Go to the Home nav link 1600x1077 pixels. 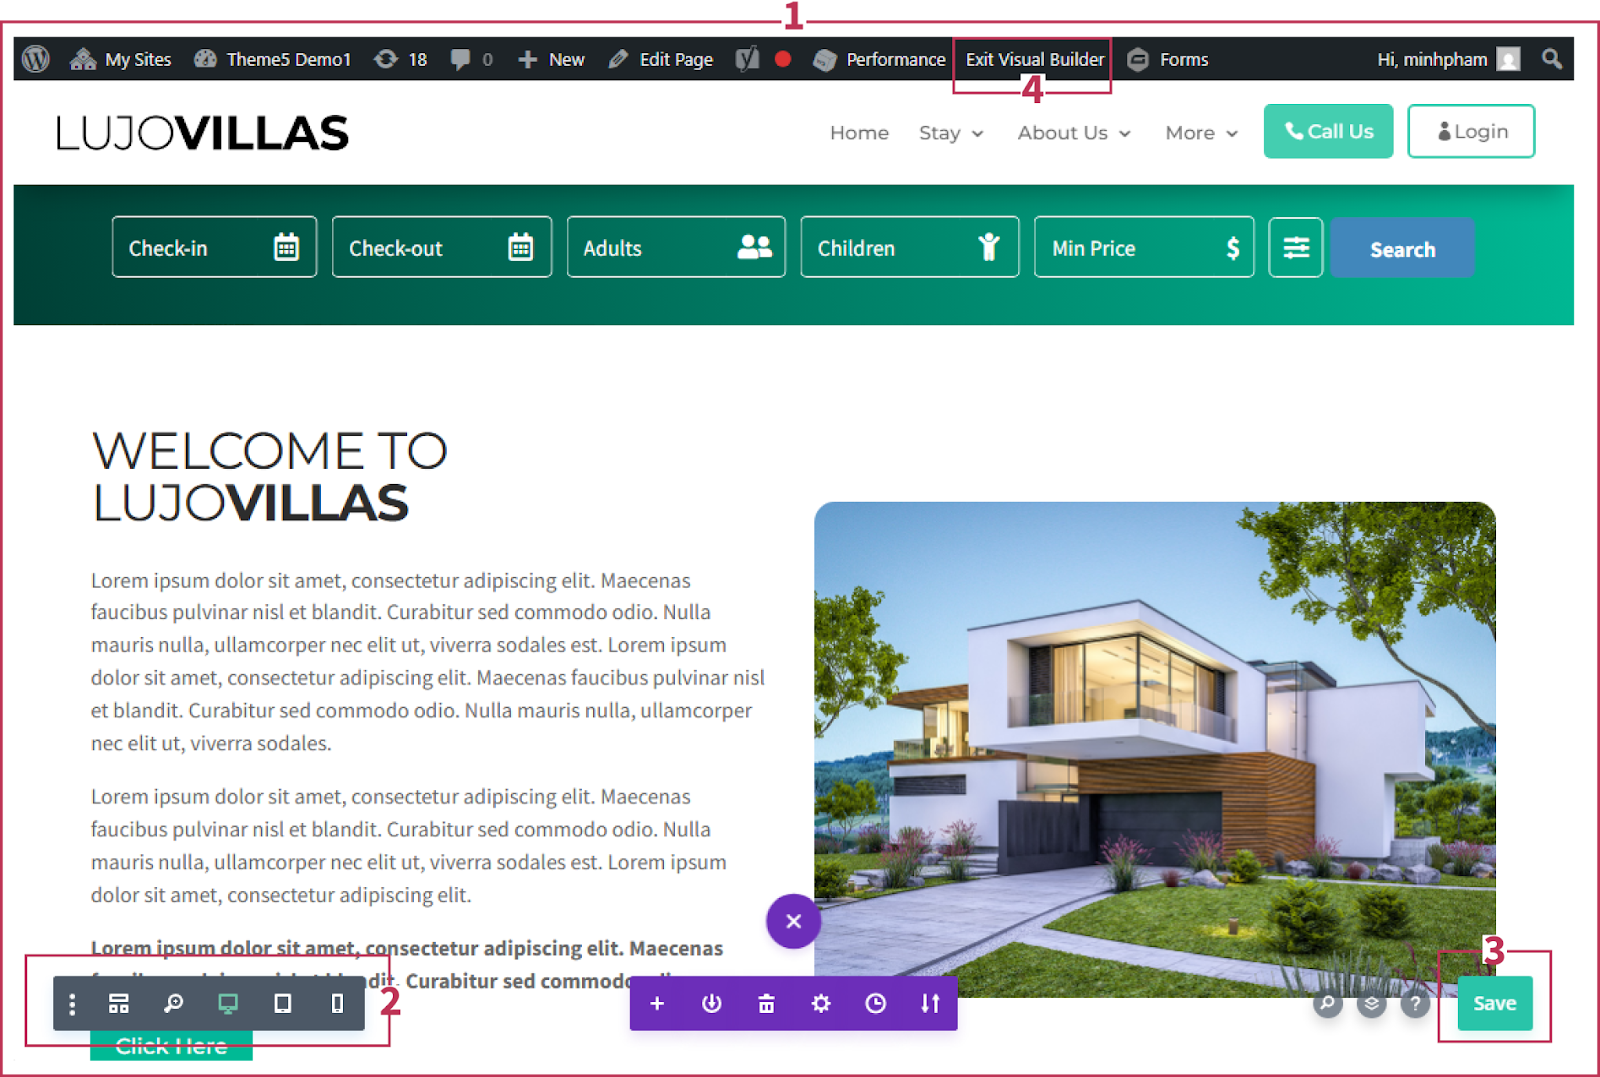pos(859,133)
